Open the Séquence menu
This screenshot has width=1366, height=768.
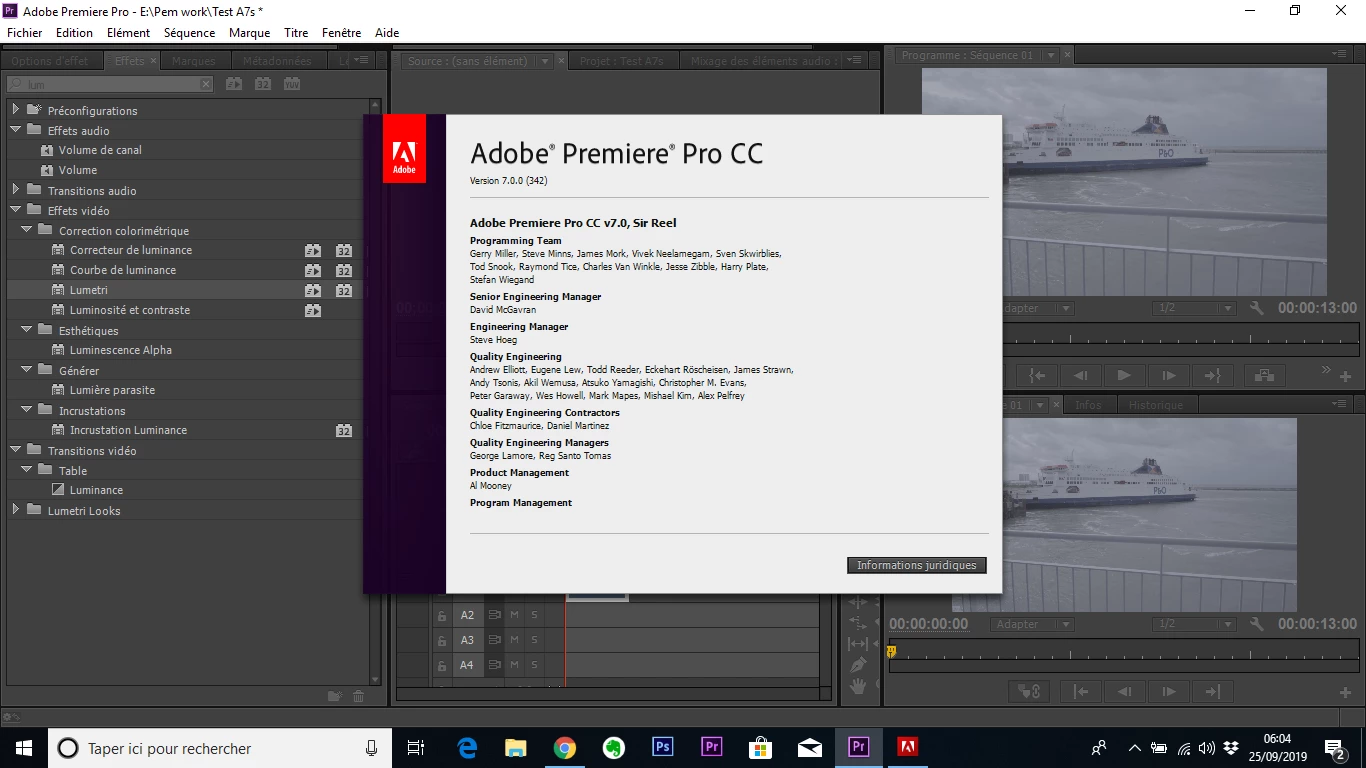pos(189,32)
